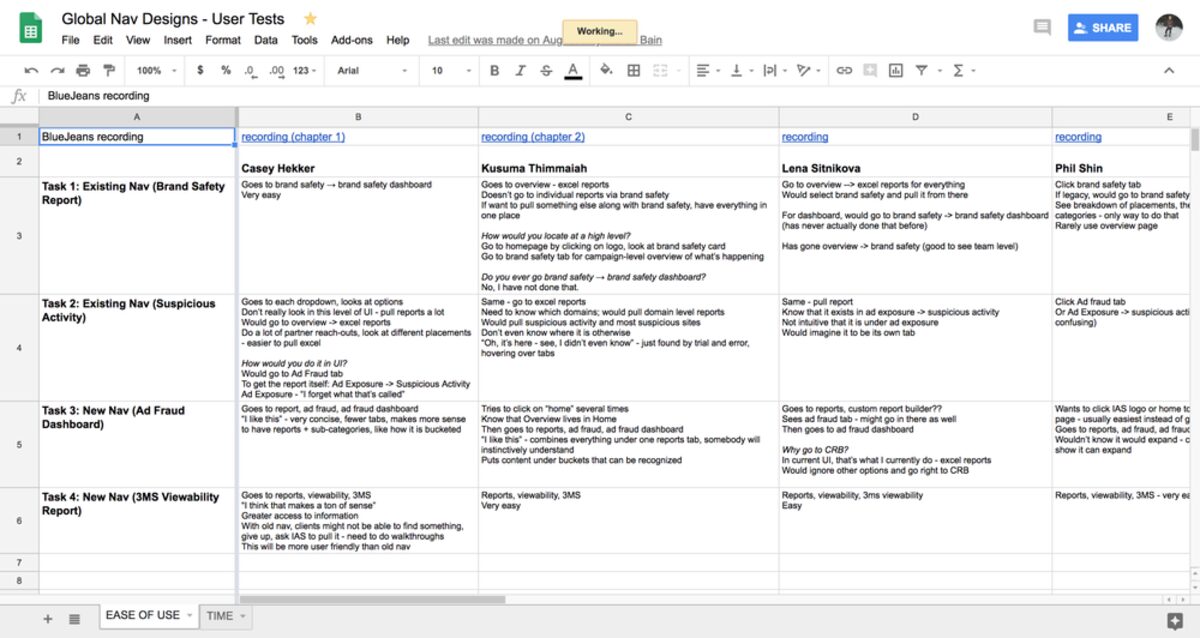Open the 'Last edit was made' link
The height and width of the screenshot is (638, 1200).
coord(545,40)
